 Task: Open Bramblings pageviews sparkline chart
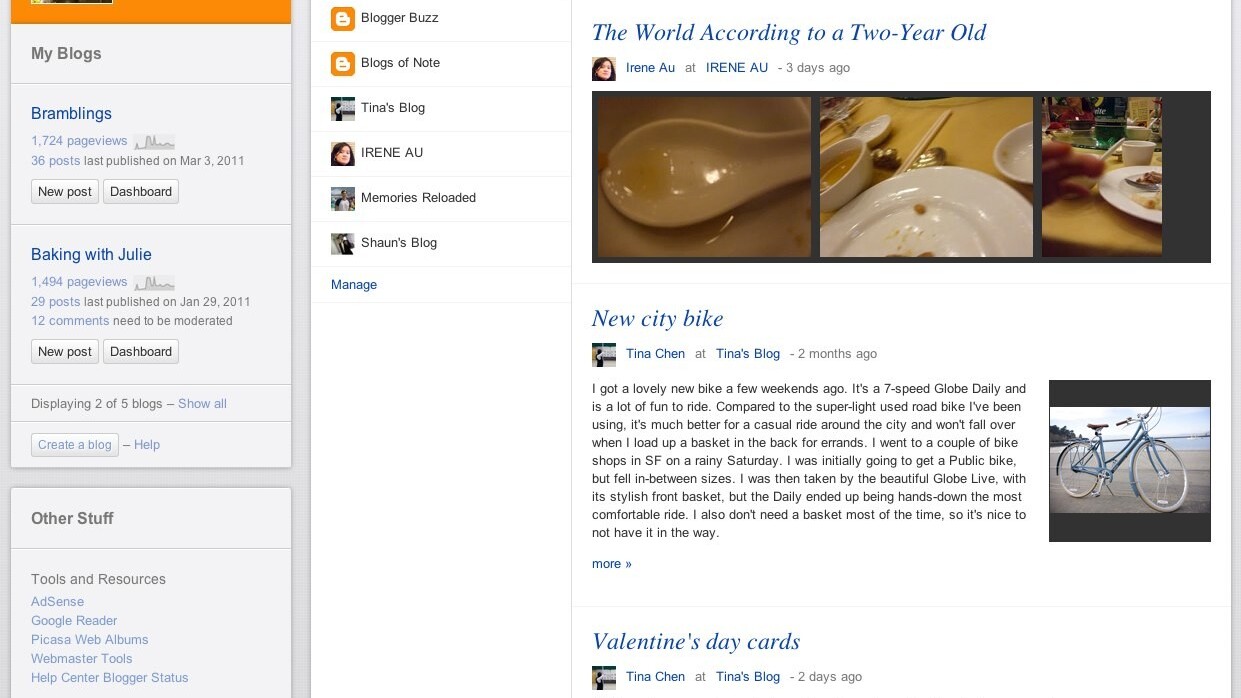point(154,142)
